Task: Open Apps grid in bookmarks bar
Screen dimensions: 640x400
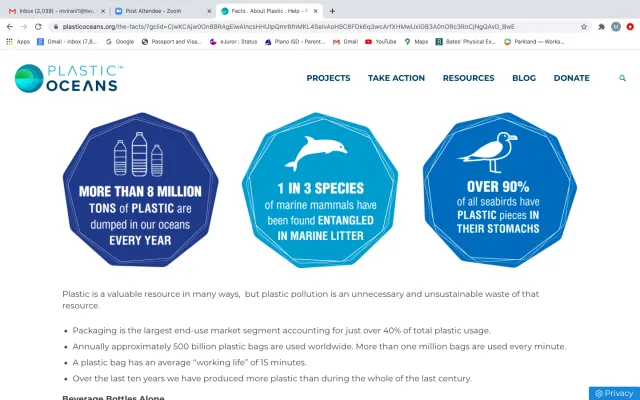Action: coord(18,42)
